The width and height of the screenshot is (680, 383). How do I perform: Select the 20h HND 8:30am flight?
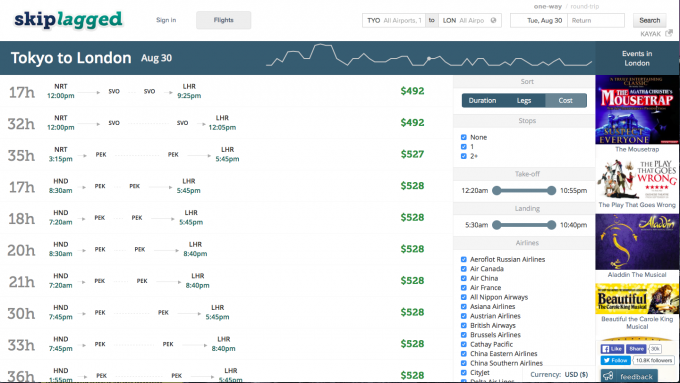point(226,249)
